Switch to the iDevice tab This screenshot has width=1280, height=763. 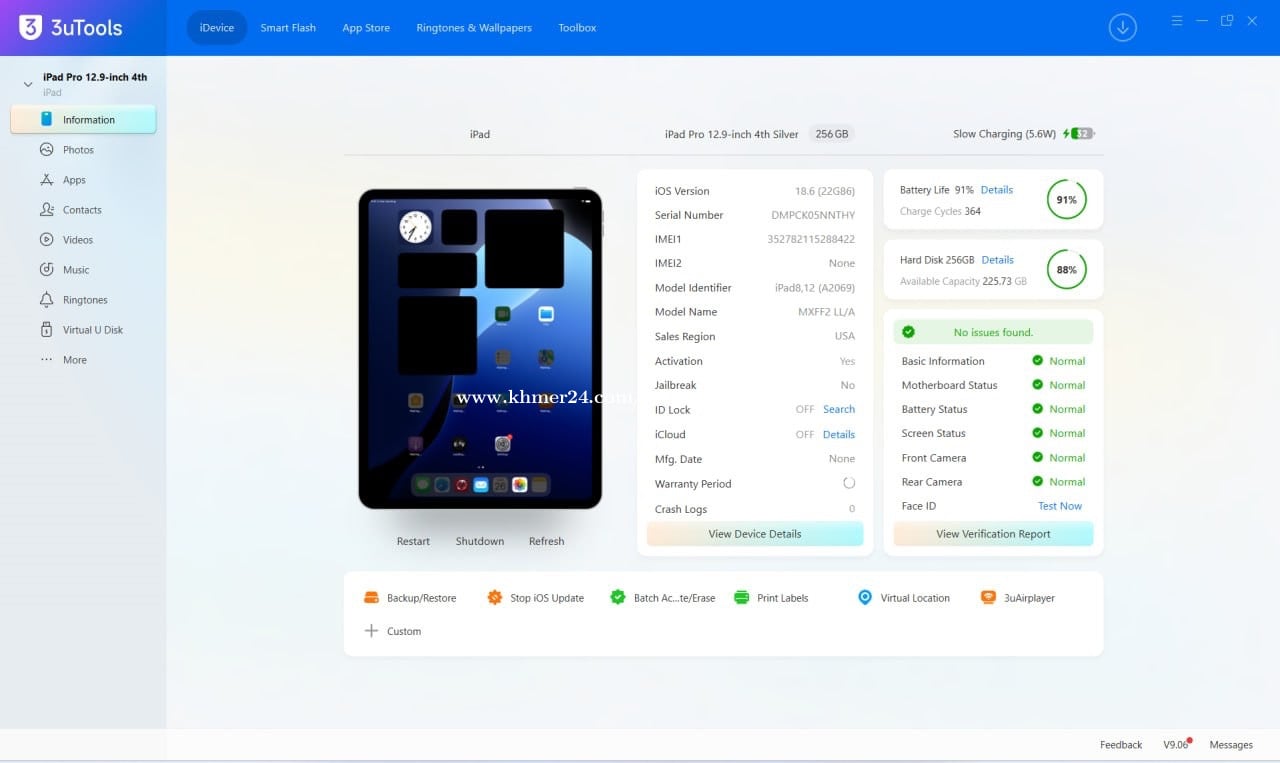tap(217, 28)
